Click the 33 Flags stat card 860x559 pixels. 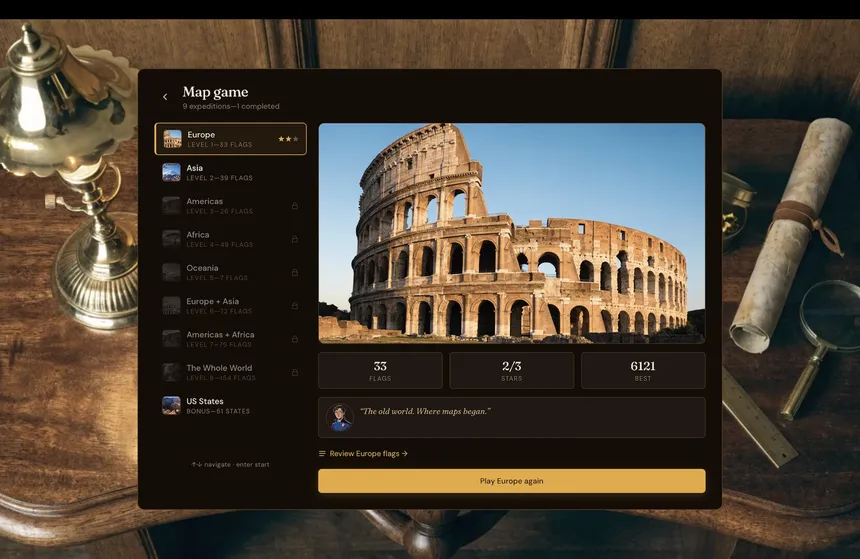(380, 370)
